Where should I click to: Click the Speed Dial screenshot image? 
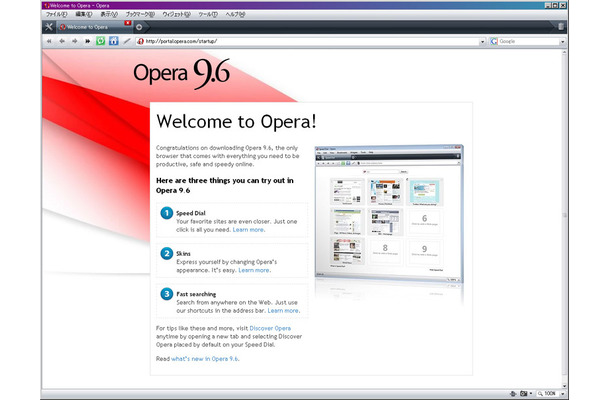(389, 213)
